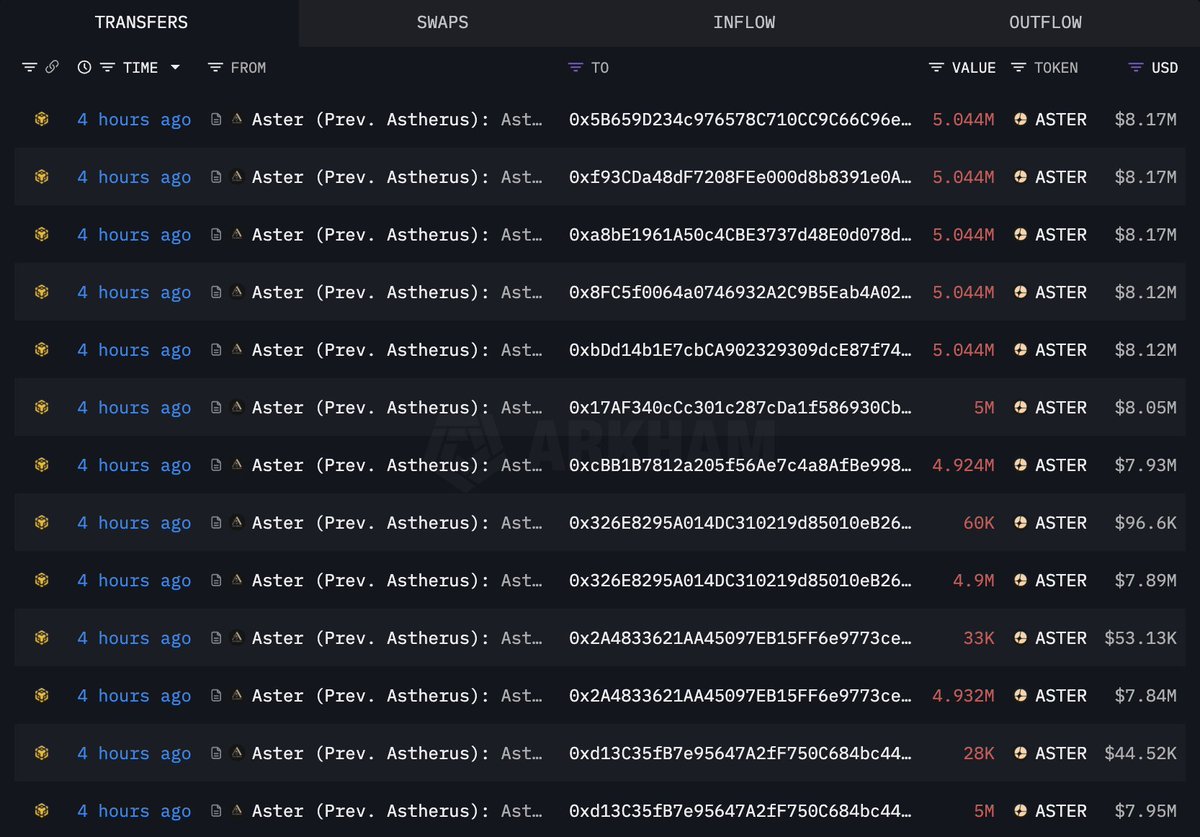Open recipient address 0x17AF340cCc30...
This screenshot has height=837, width=1200.
(x=740, y=408)
